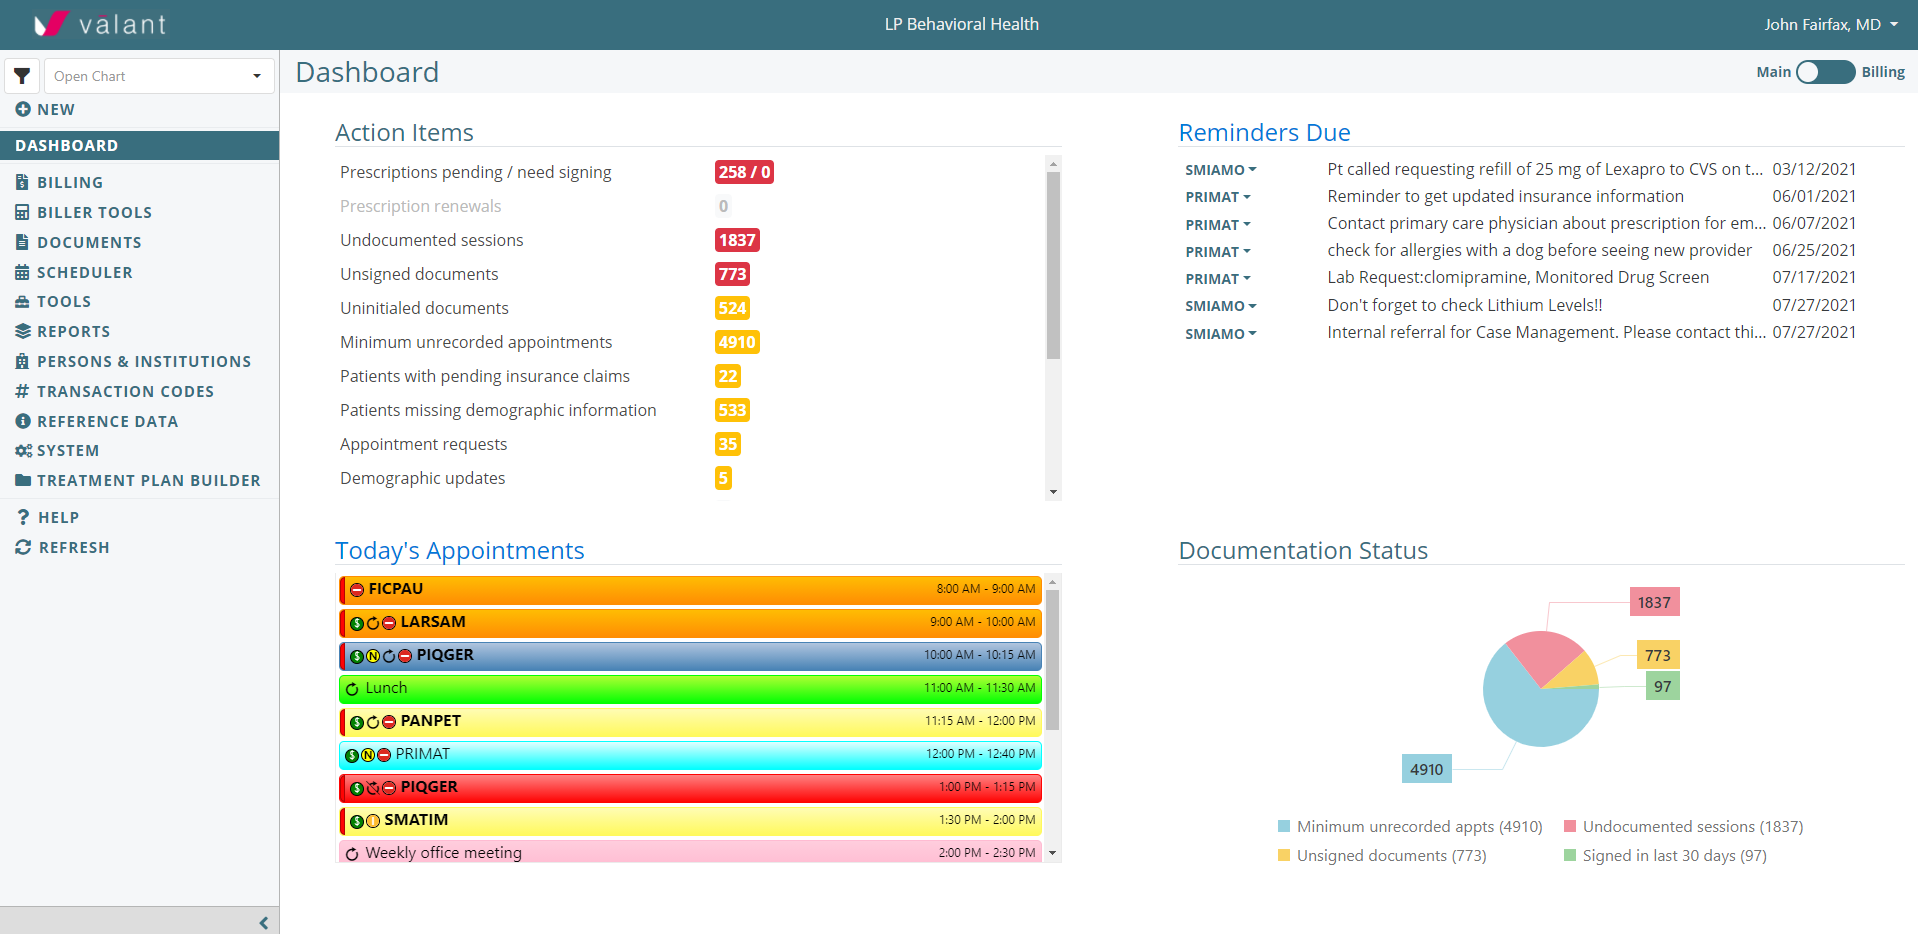Click the Tools toolbox icon in sidebar
1918x934 pixels.
23,301
